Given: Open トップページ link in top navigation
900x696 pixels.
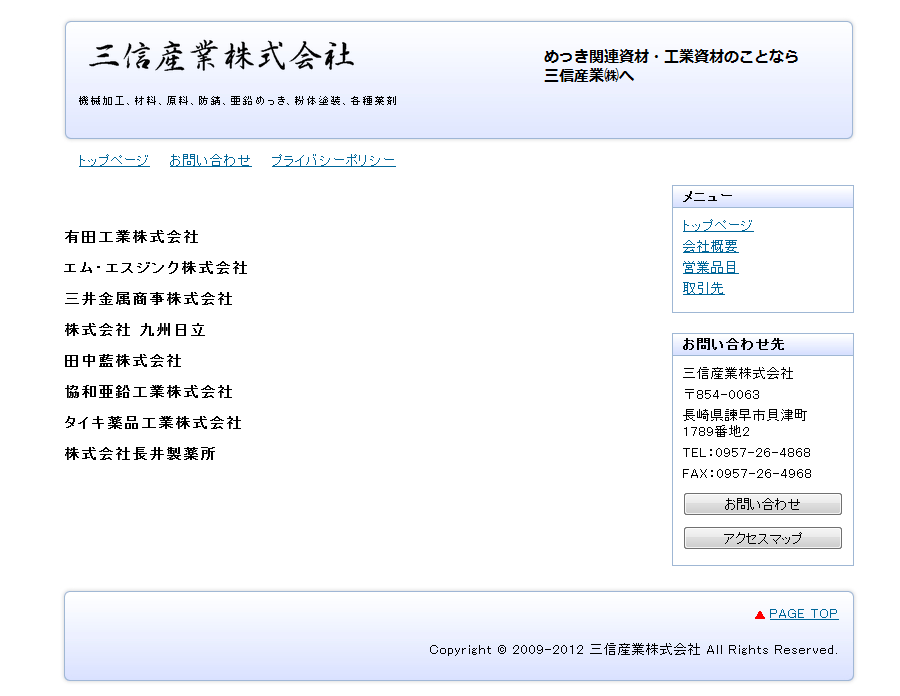Looking at the screenshot, I should click(114, 161).
